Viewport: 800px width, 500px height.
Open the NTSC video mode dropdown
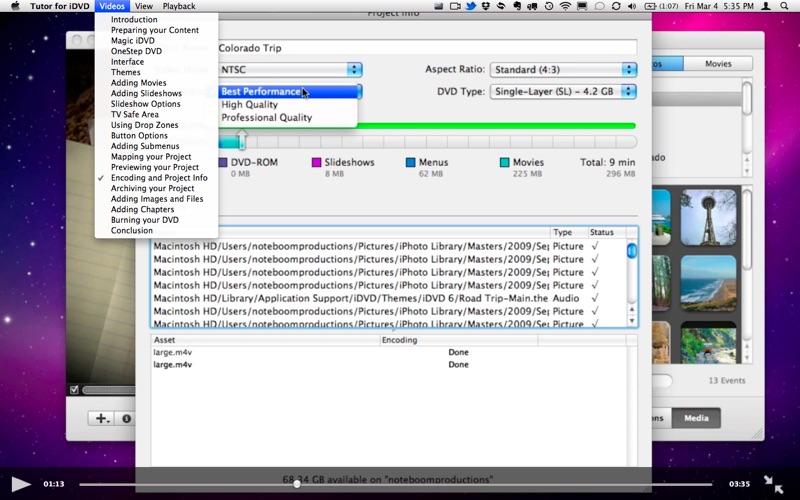(290, 69)
